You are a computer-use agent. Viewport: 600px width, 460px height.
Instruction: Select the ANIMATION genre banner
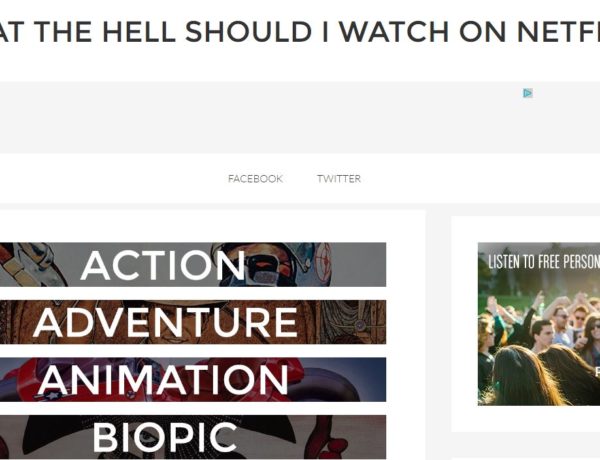[193, 379]
